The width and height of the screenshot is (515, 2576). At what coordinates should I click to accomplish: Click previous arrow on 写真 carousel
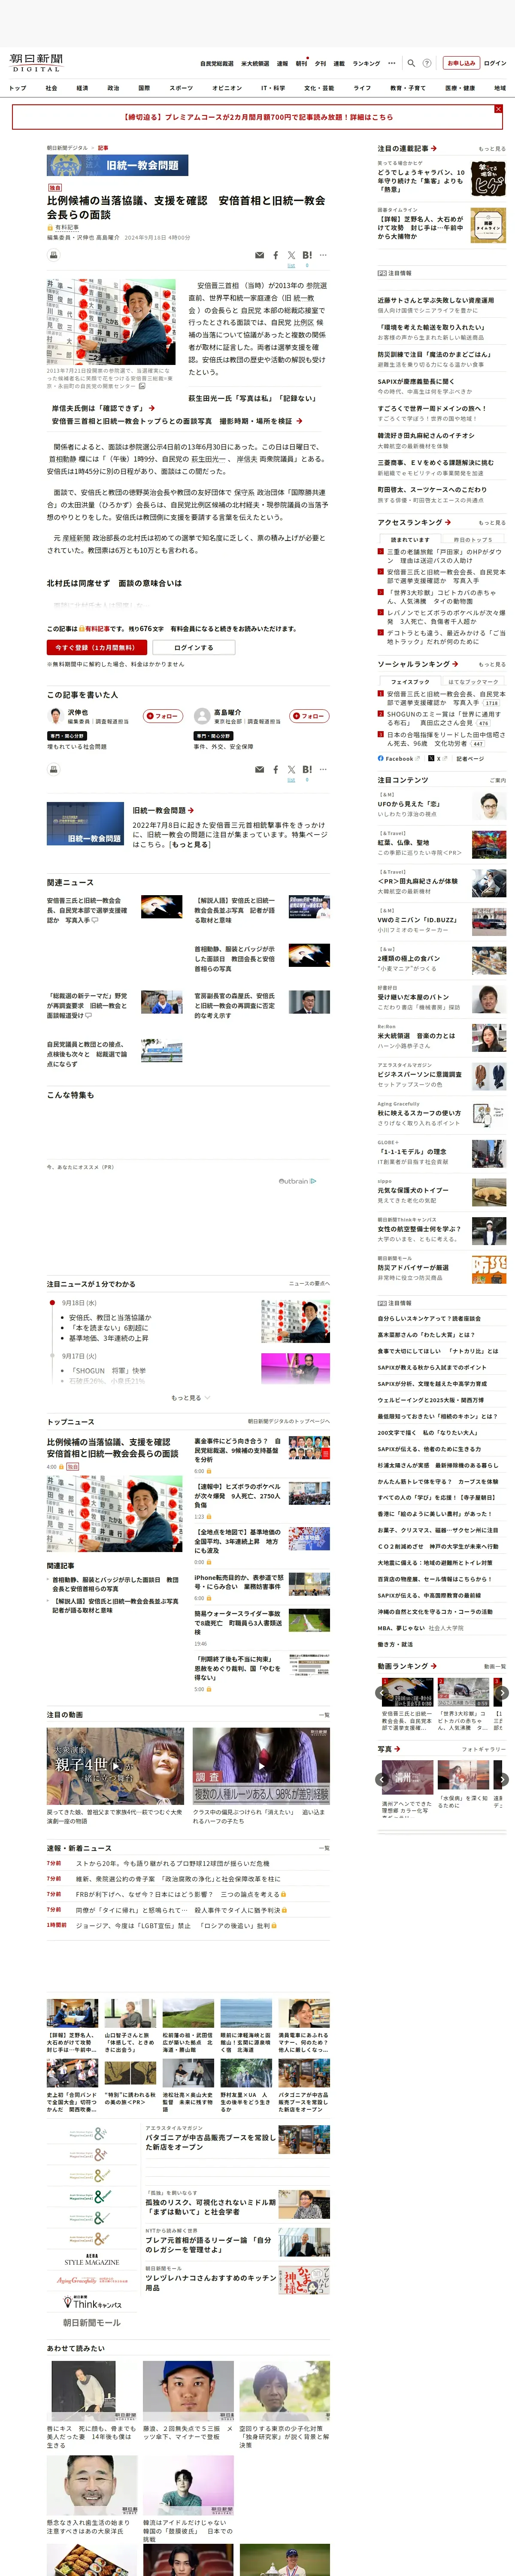381,1780
